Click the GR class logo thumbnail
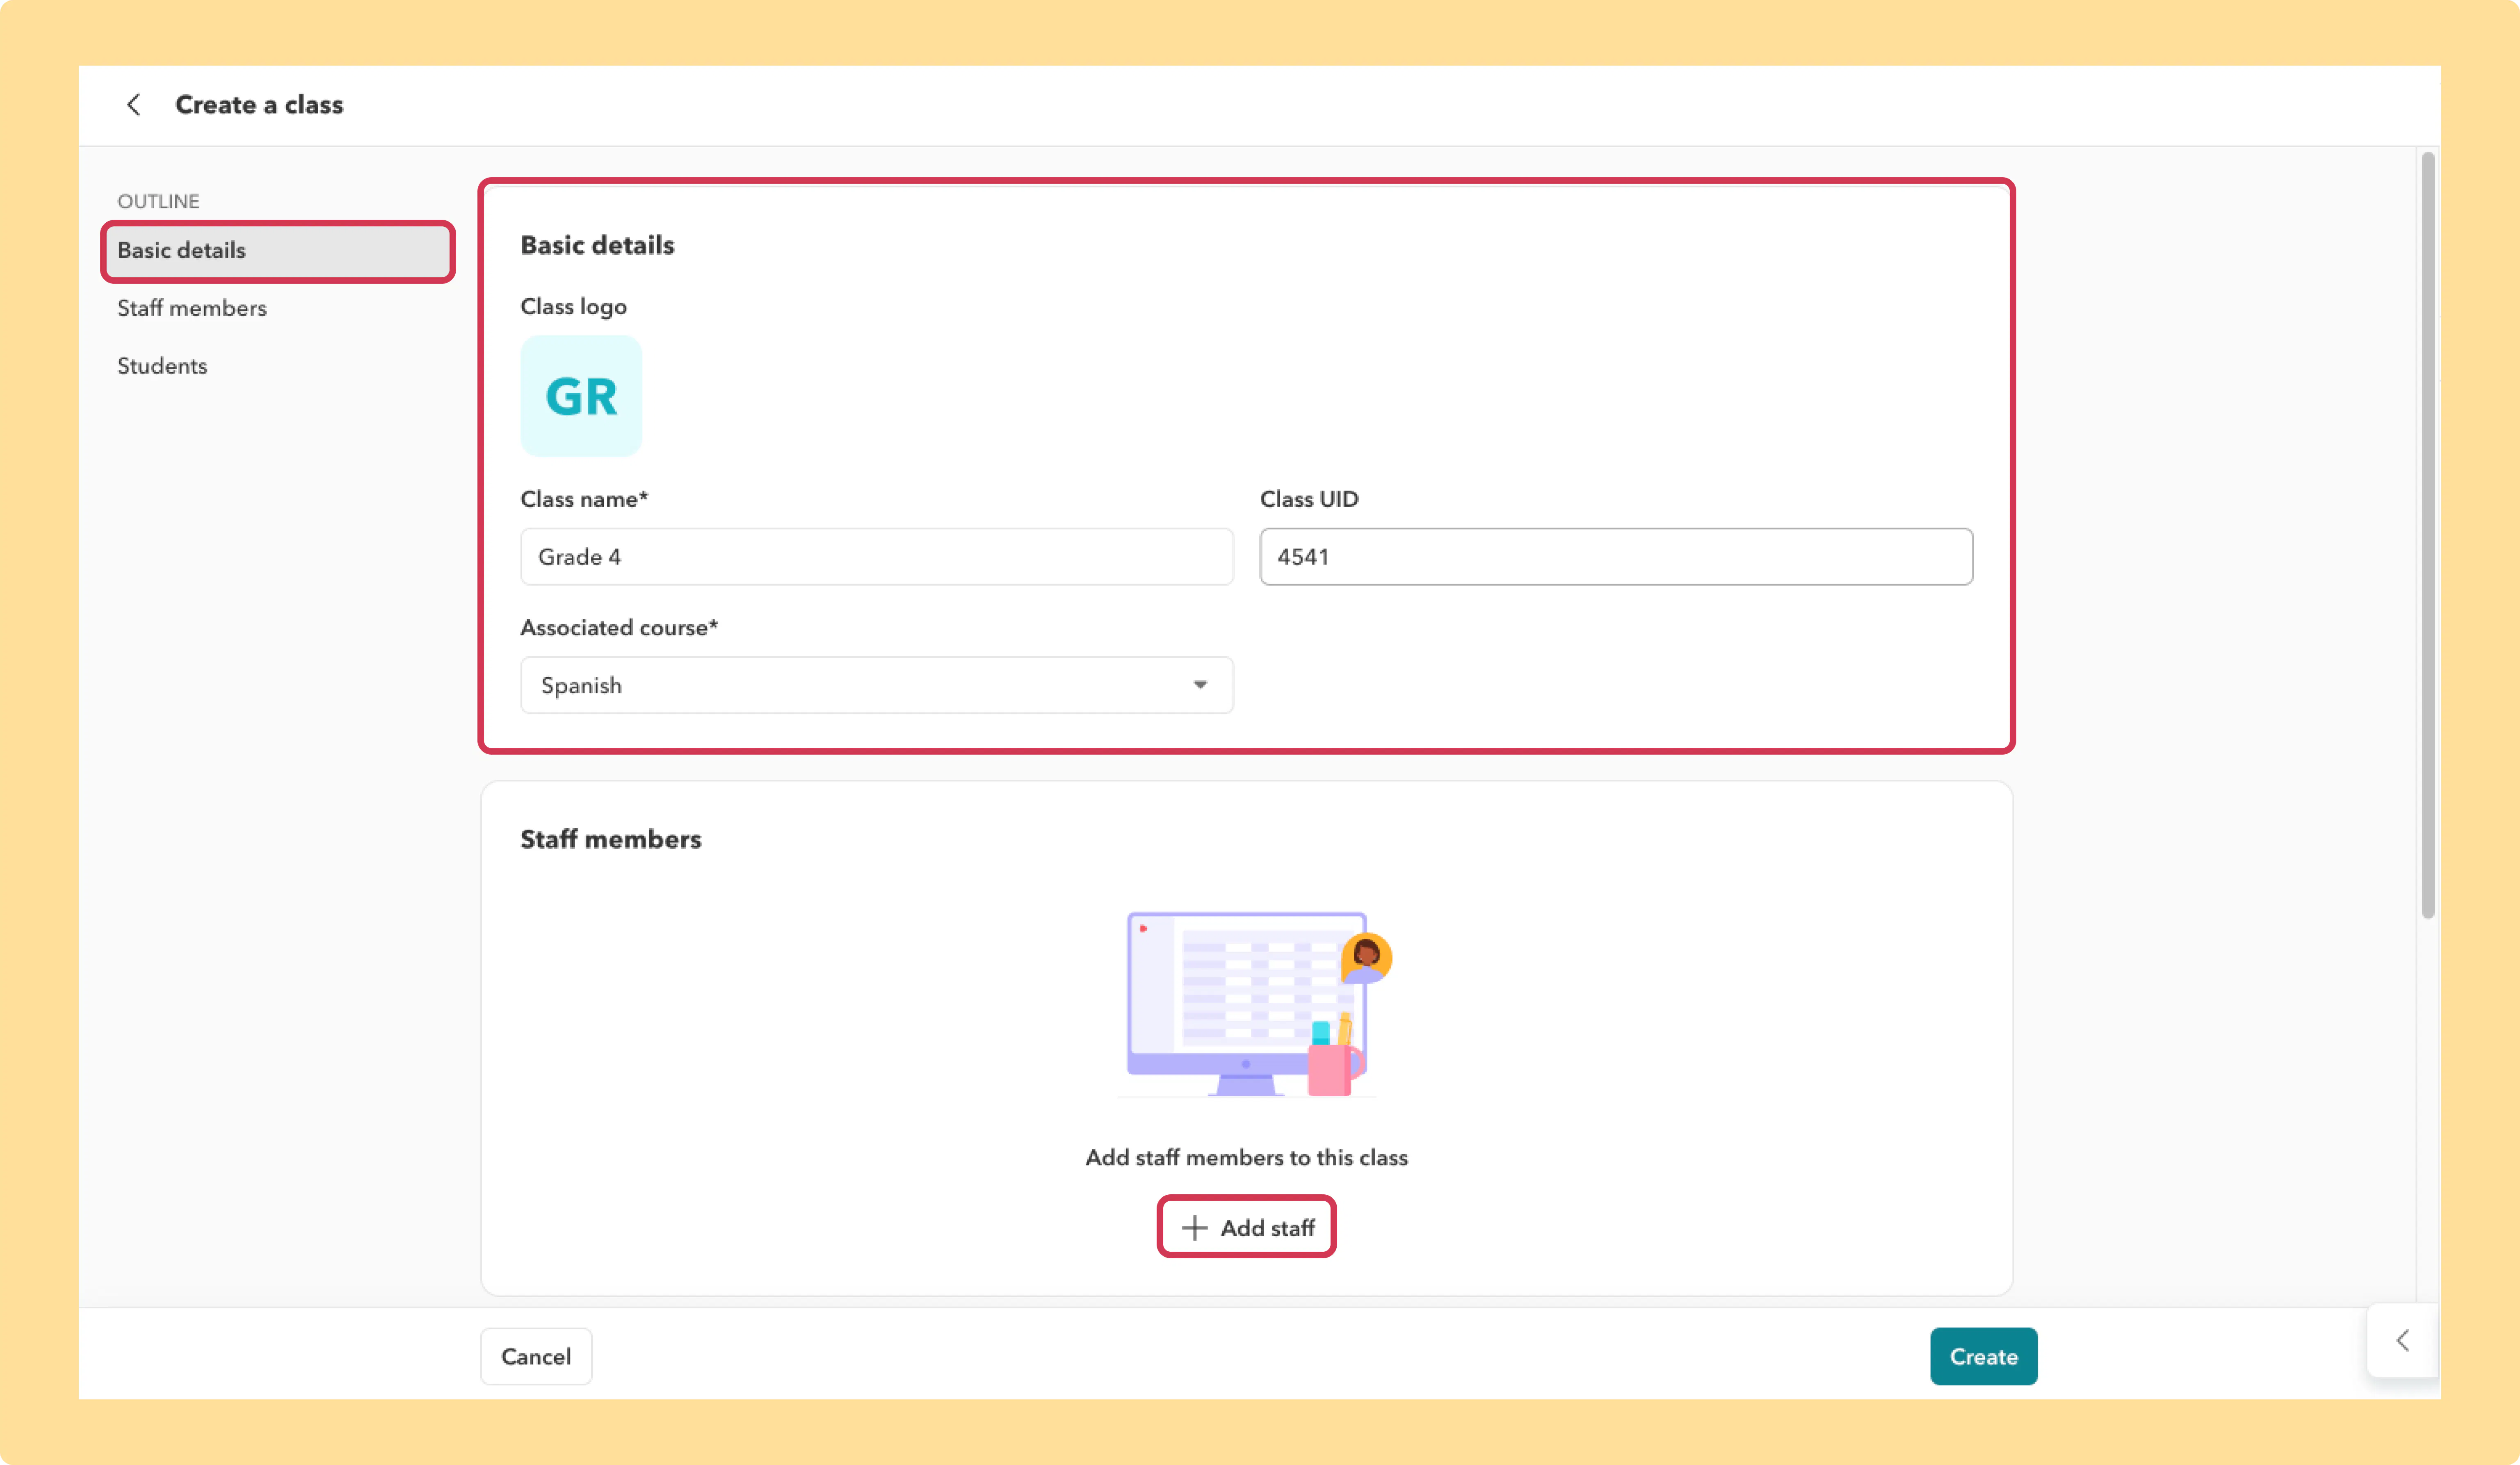Image resolution: width=2520 pixels, height=1465 pixels. [581, 396]
